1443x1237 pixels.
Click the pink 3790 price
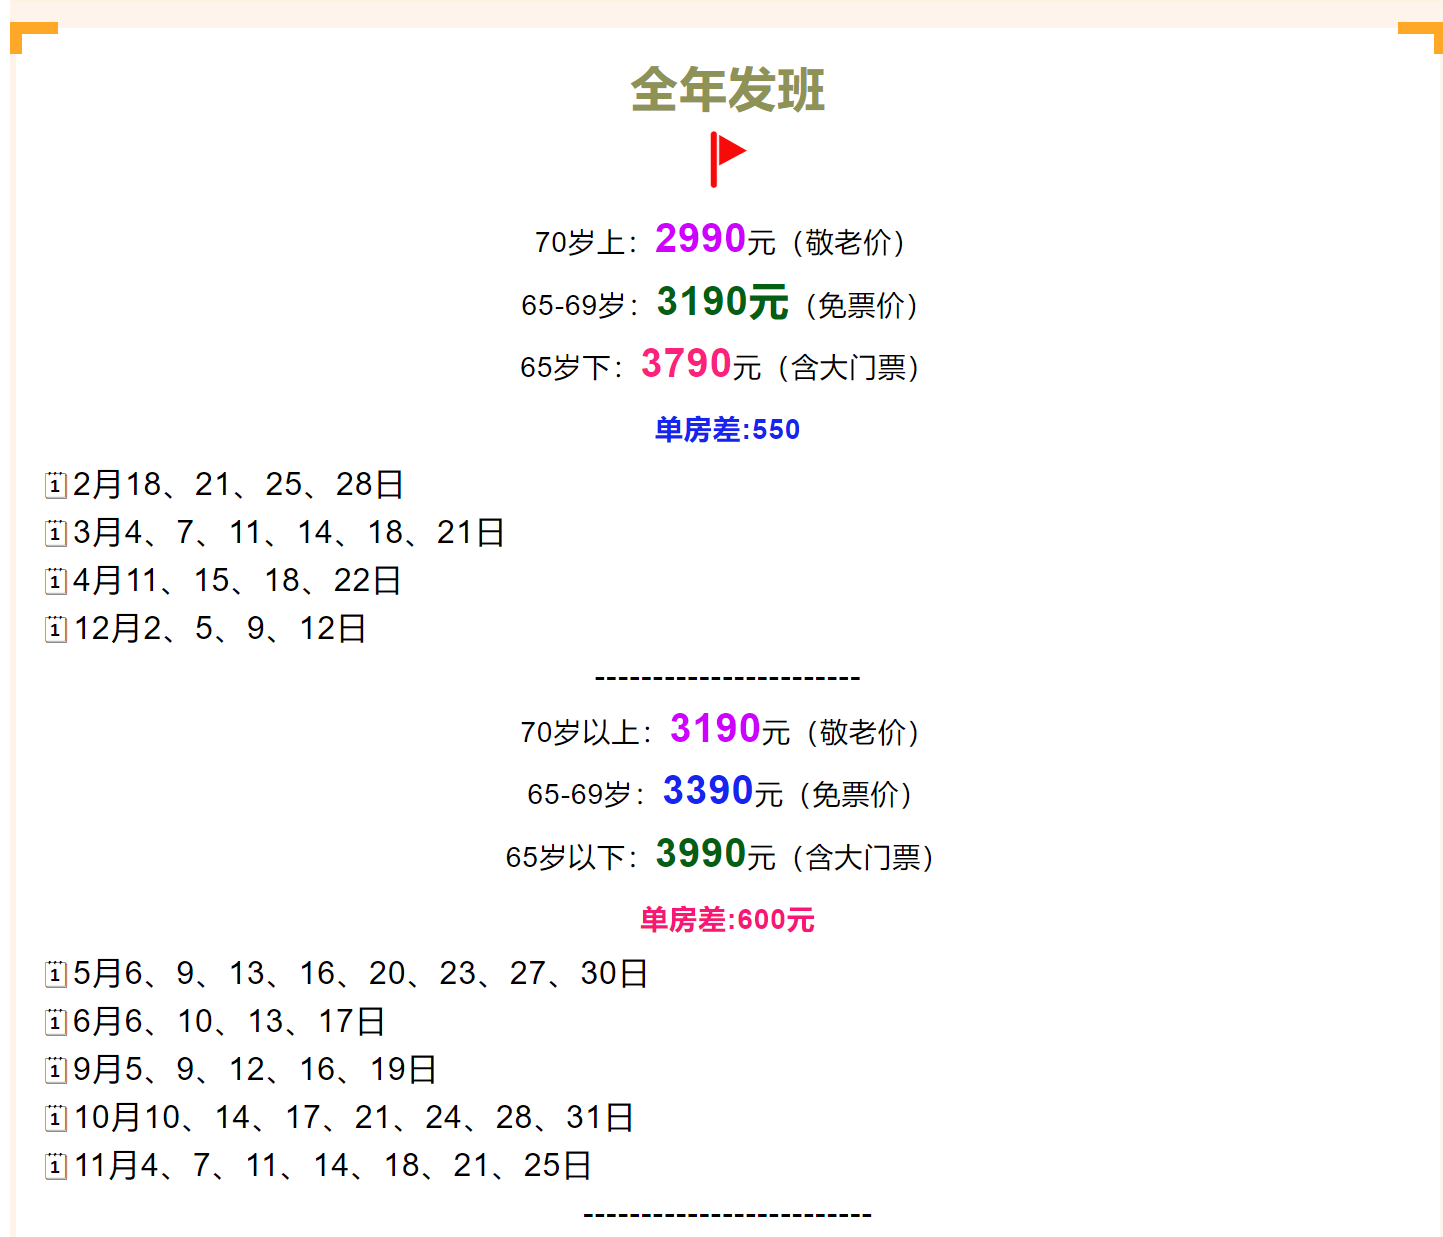[686, 364]
